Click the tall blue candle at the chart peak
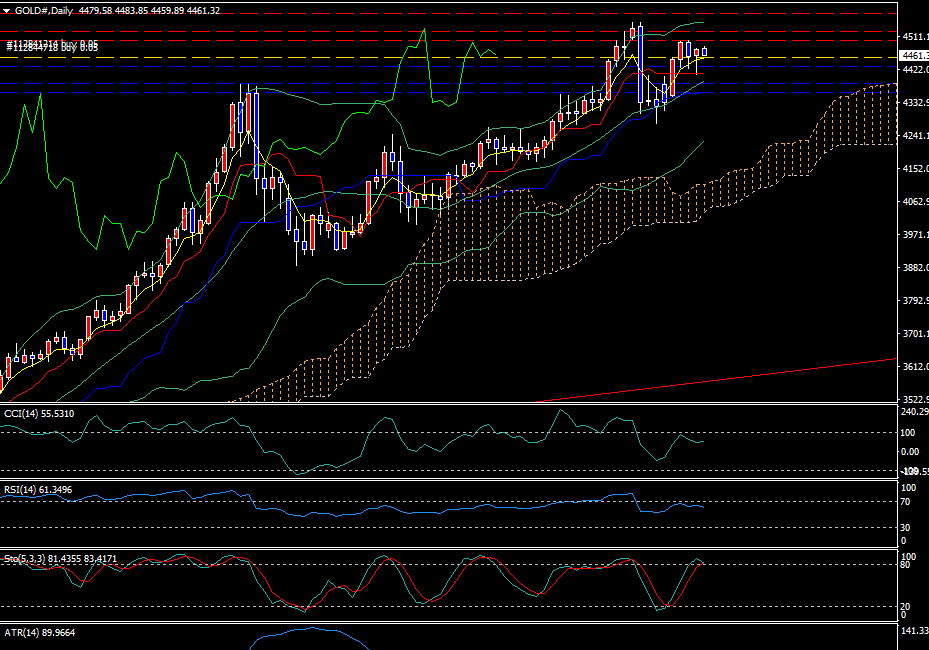Image resolution: width=929 pixels, height=650 pixels. click(640, 65)
